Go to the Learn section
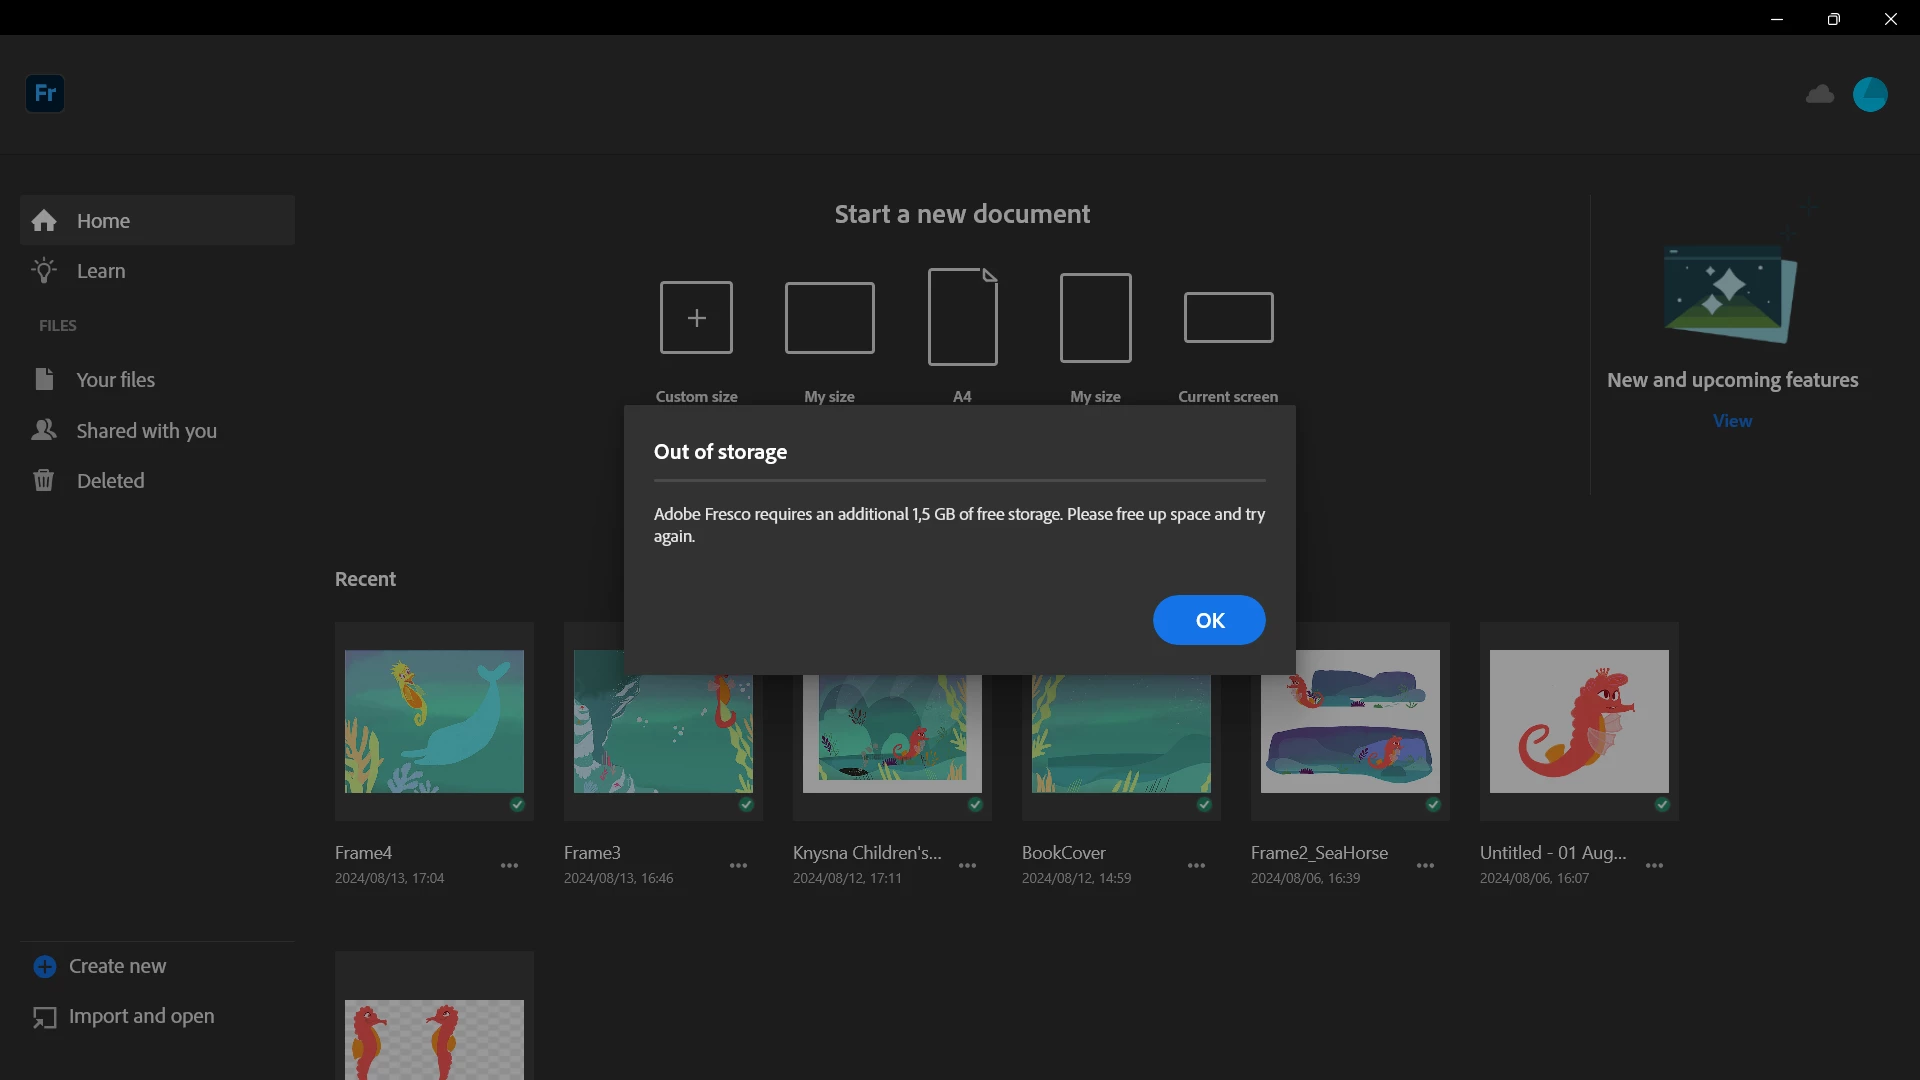 coord(101,271)
